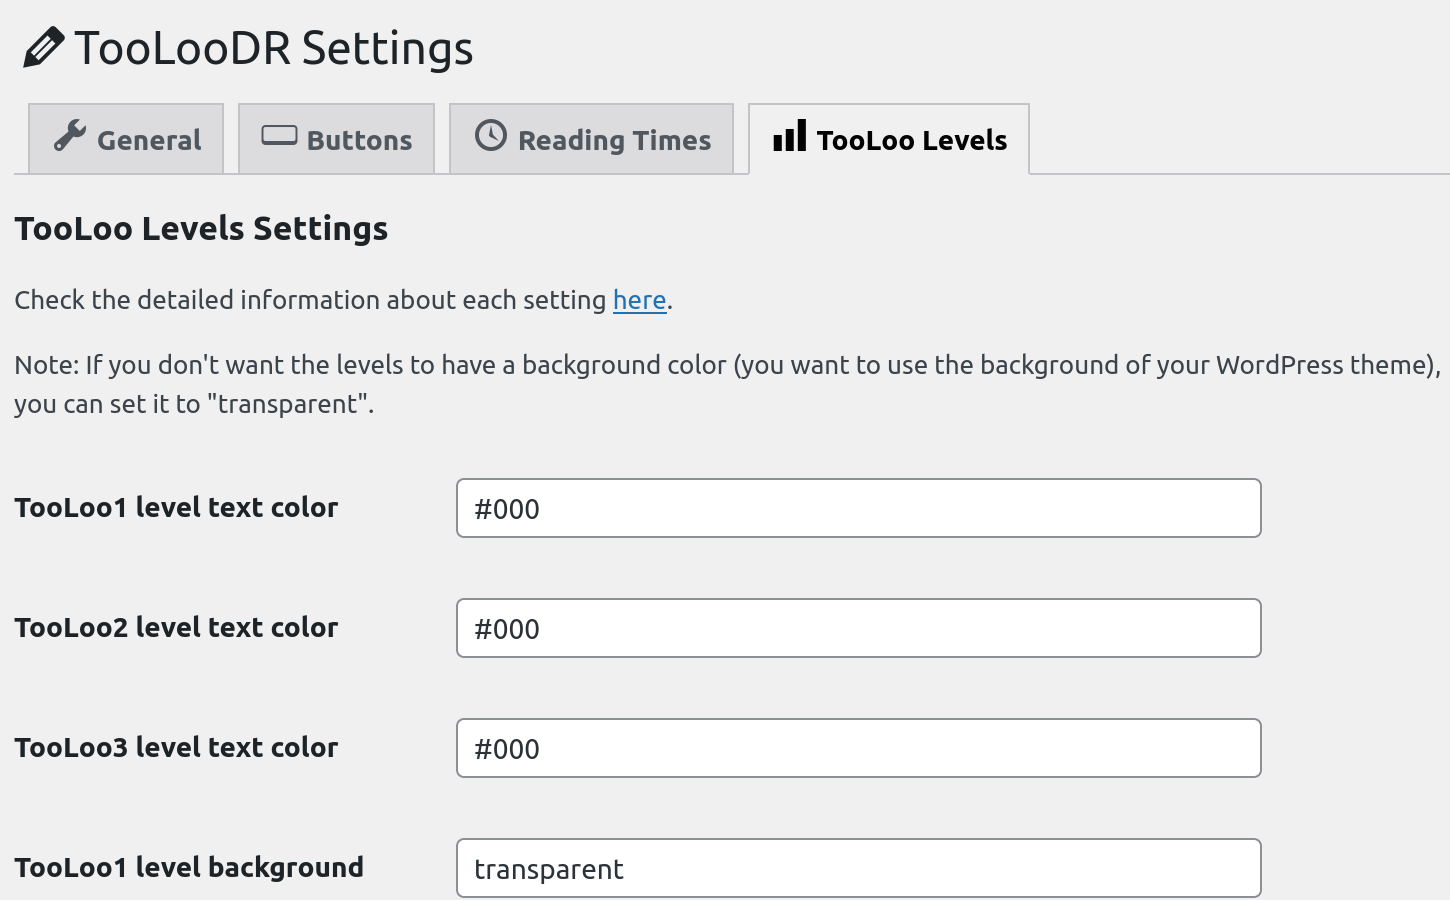Select the TooLoo3 level text color input

coord(858,748)
